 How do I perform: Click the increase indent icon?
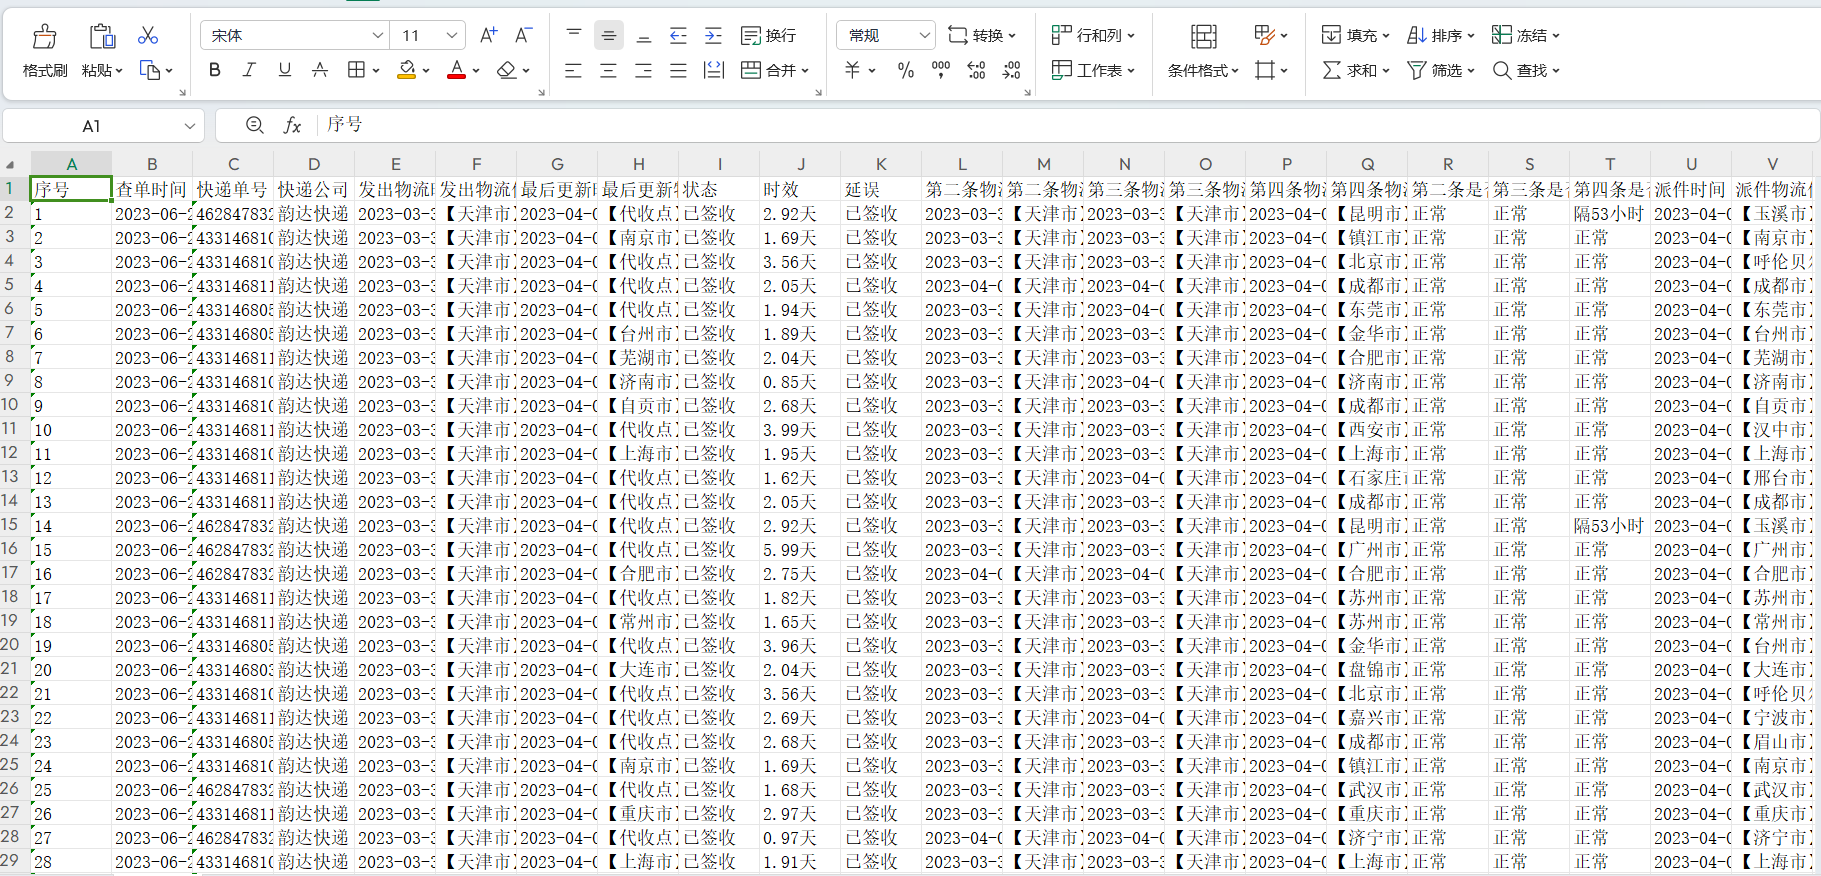[713, 36]
